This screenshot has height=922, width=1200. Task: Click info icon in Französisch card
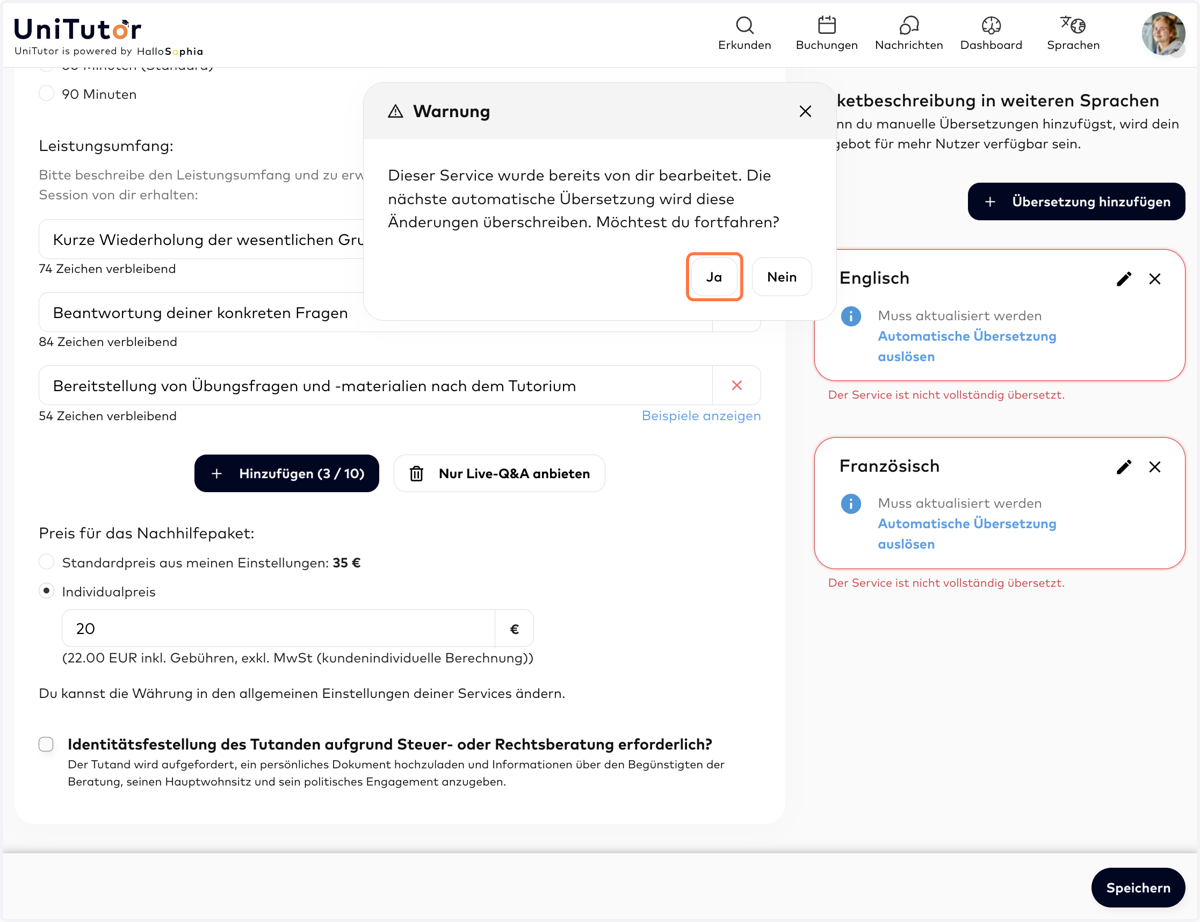851,504
